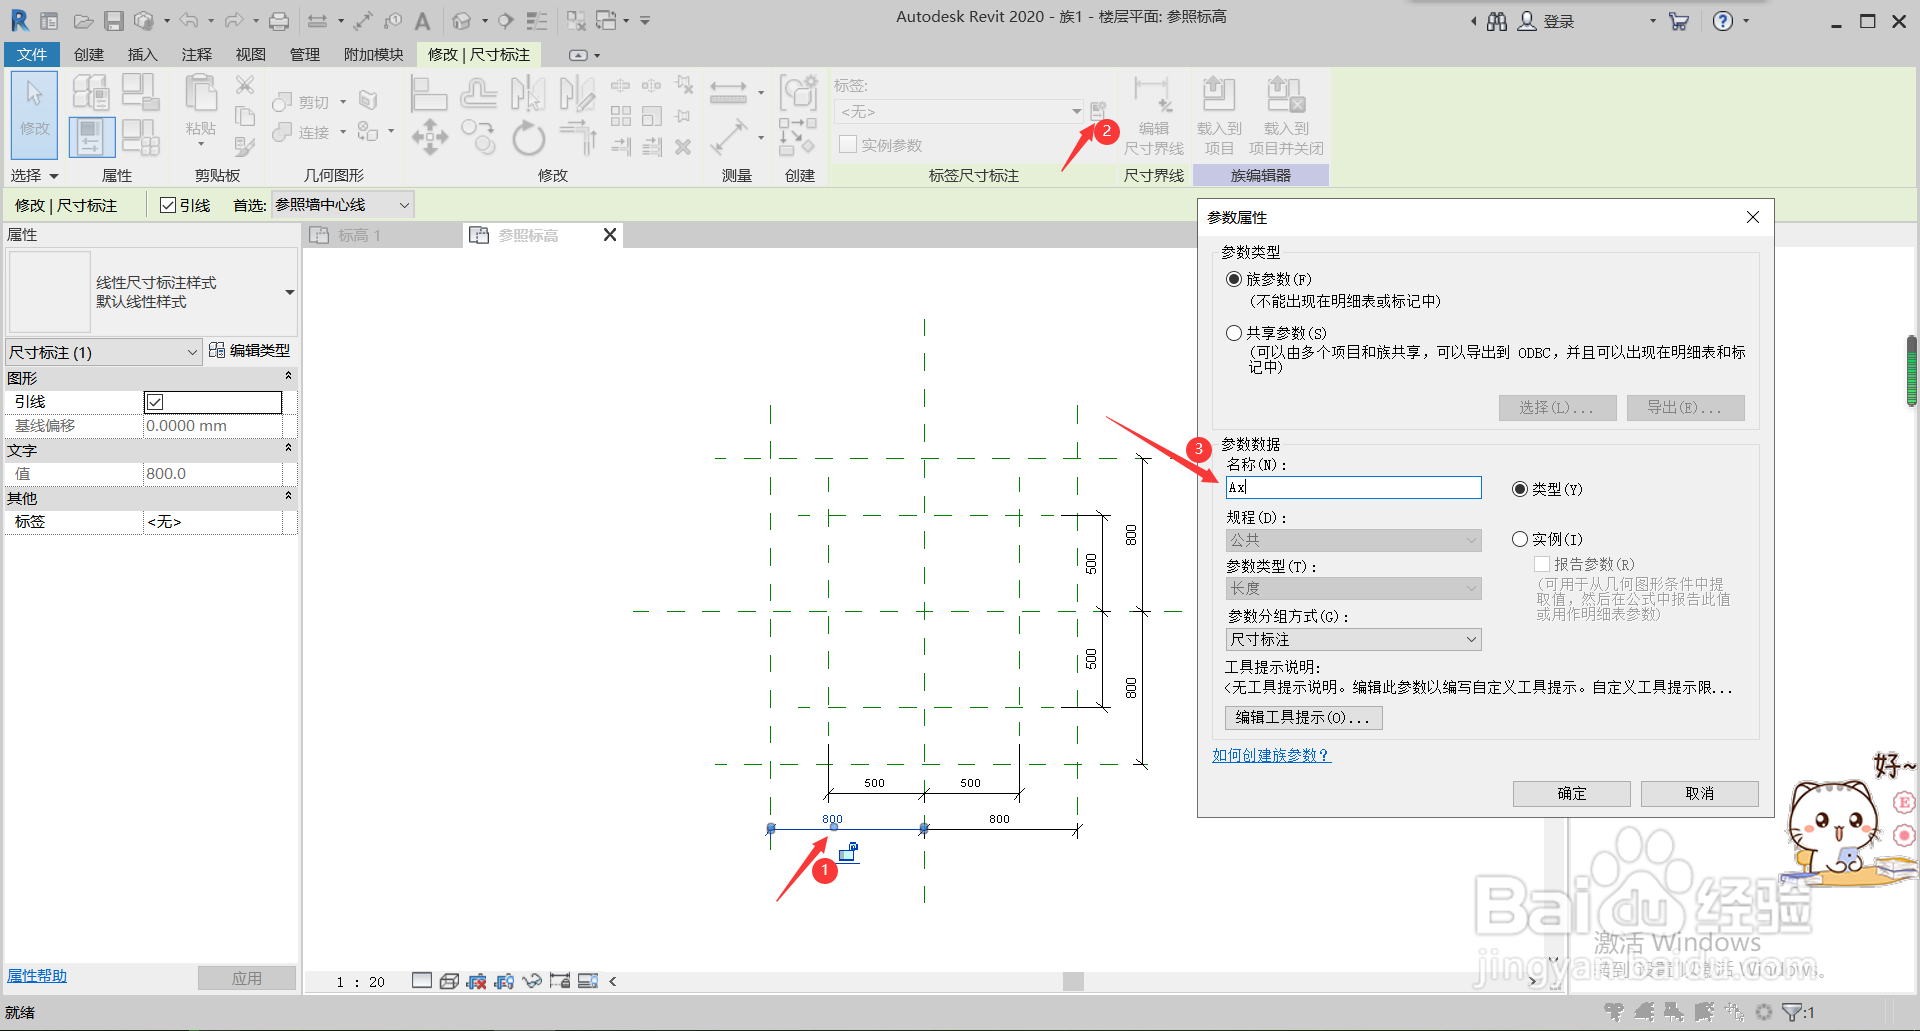
Task: Switch to the View ribbon tab
Action: 250,54
